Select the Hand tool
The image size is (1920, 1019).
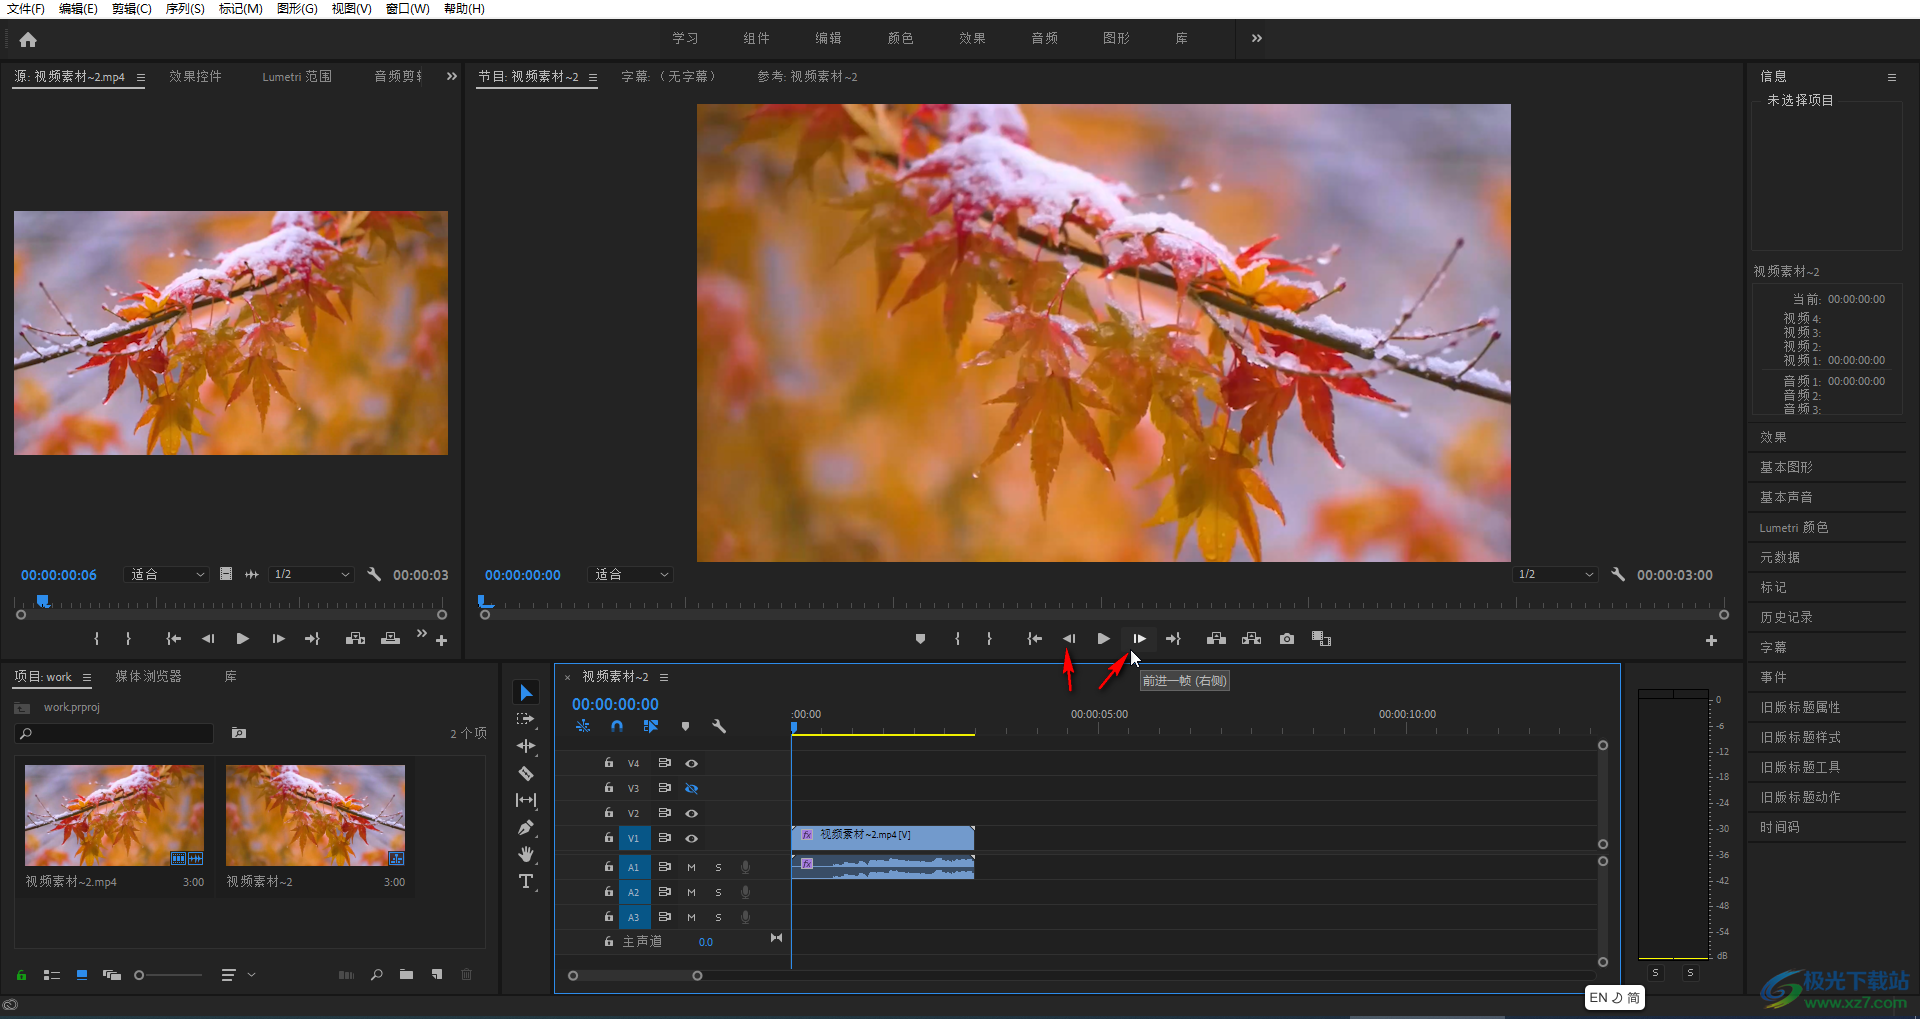(526, 854)
